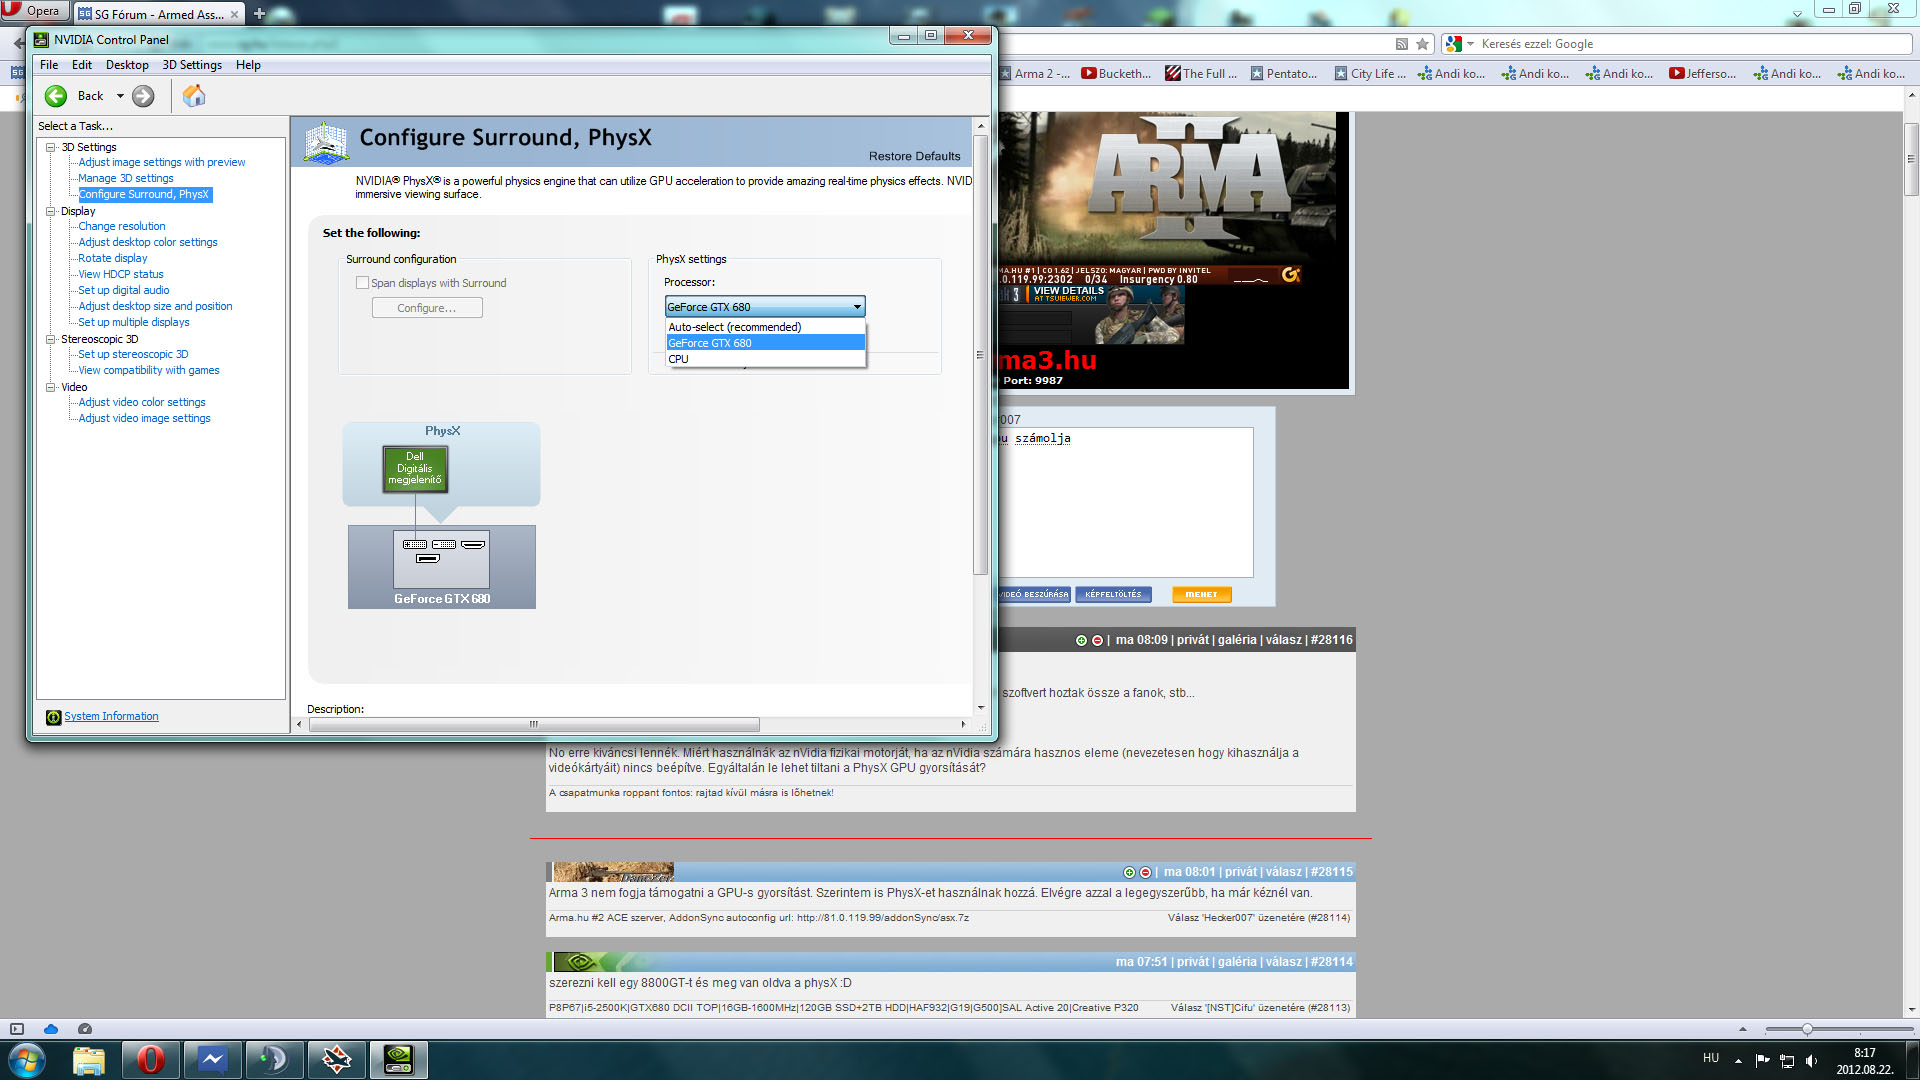Click the Forward arrow icon
The height and width of the screenshot is (1080, 1920).
click(143, 96)
